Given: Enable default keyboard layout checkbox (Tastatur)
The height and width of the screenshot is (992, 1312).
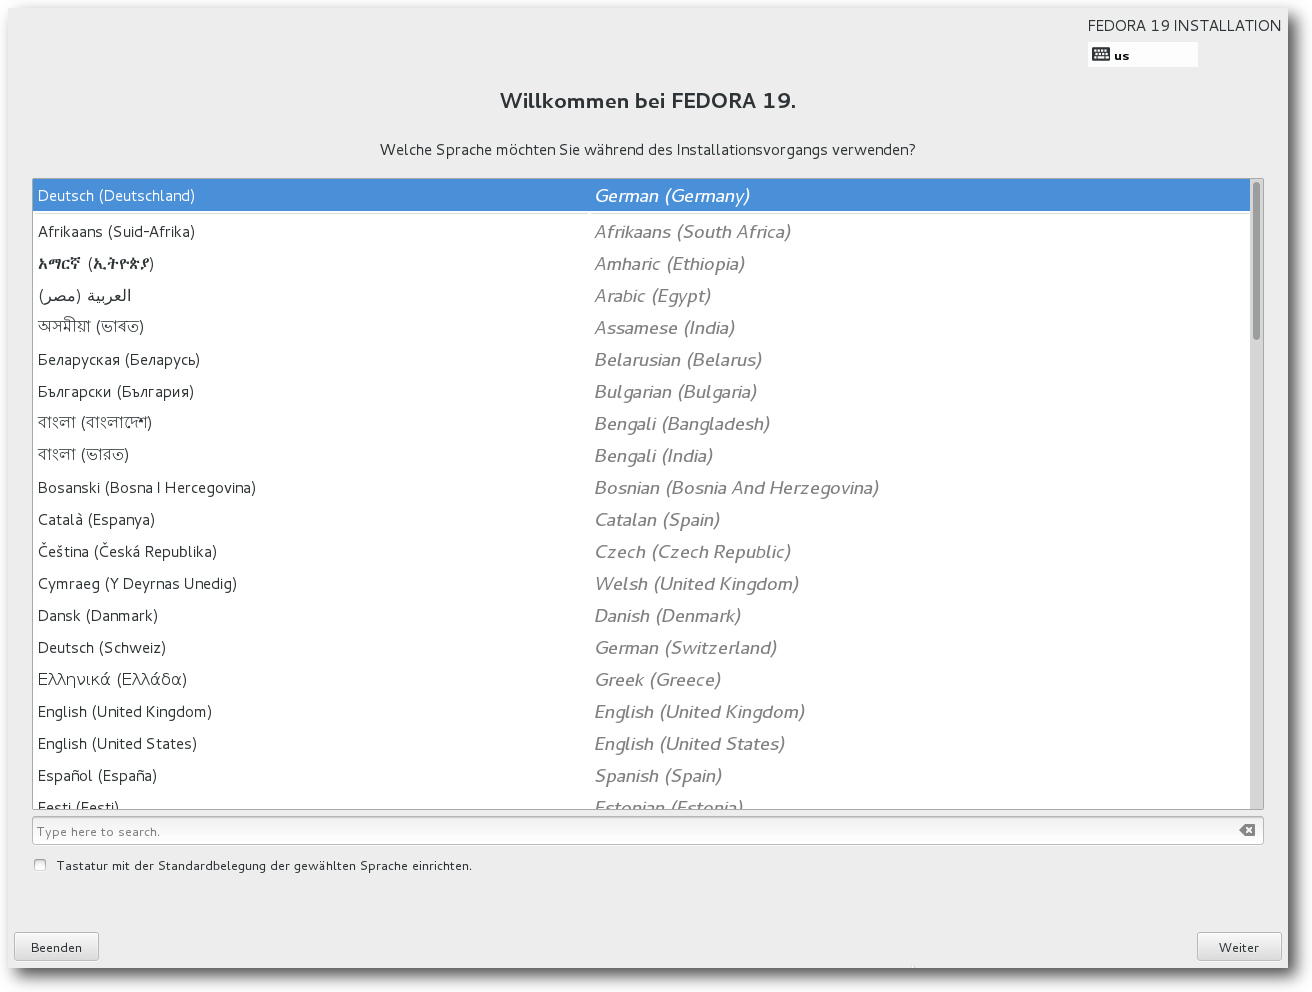Looking at the screenshot, I should pyautogui.click(x=40, y=865).
